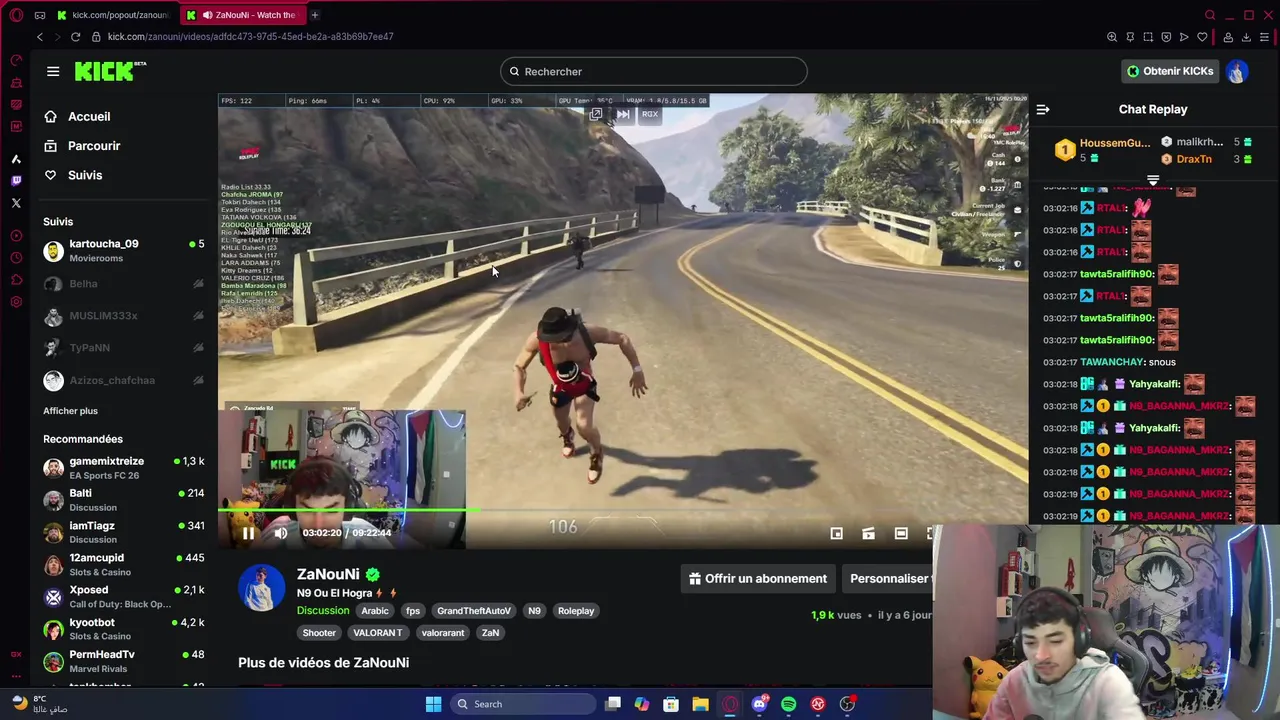
Task: Add page to bookmarks heart icon
Action: click(1202, 37)
